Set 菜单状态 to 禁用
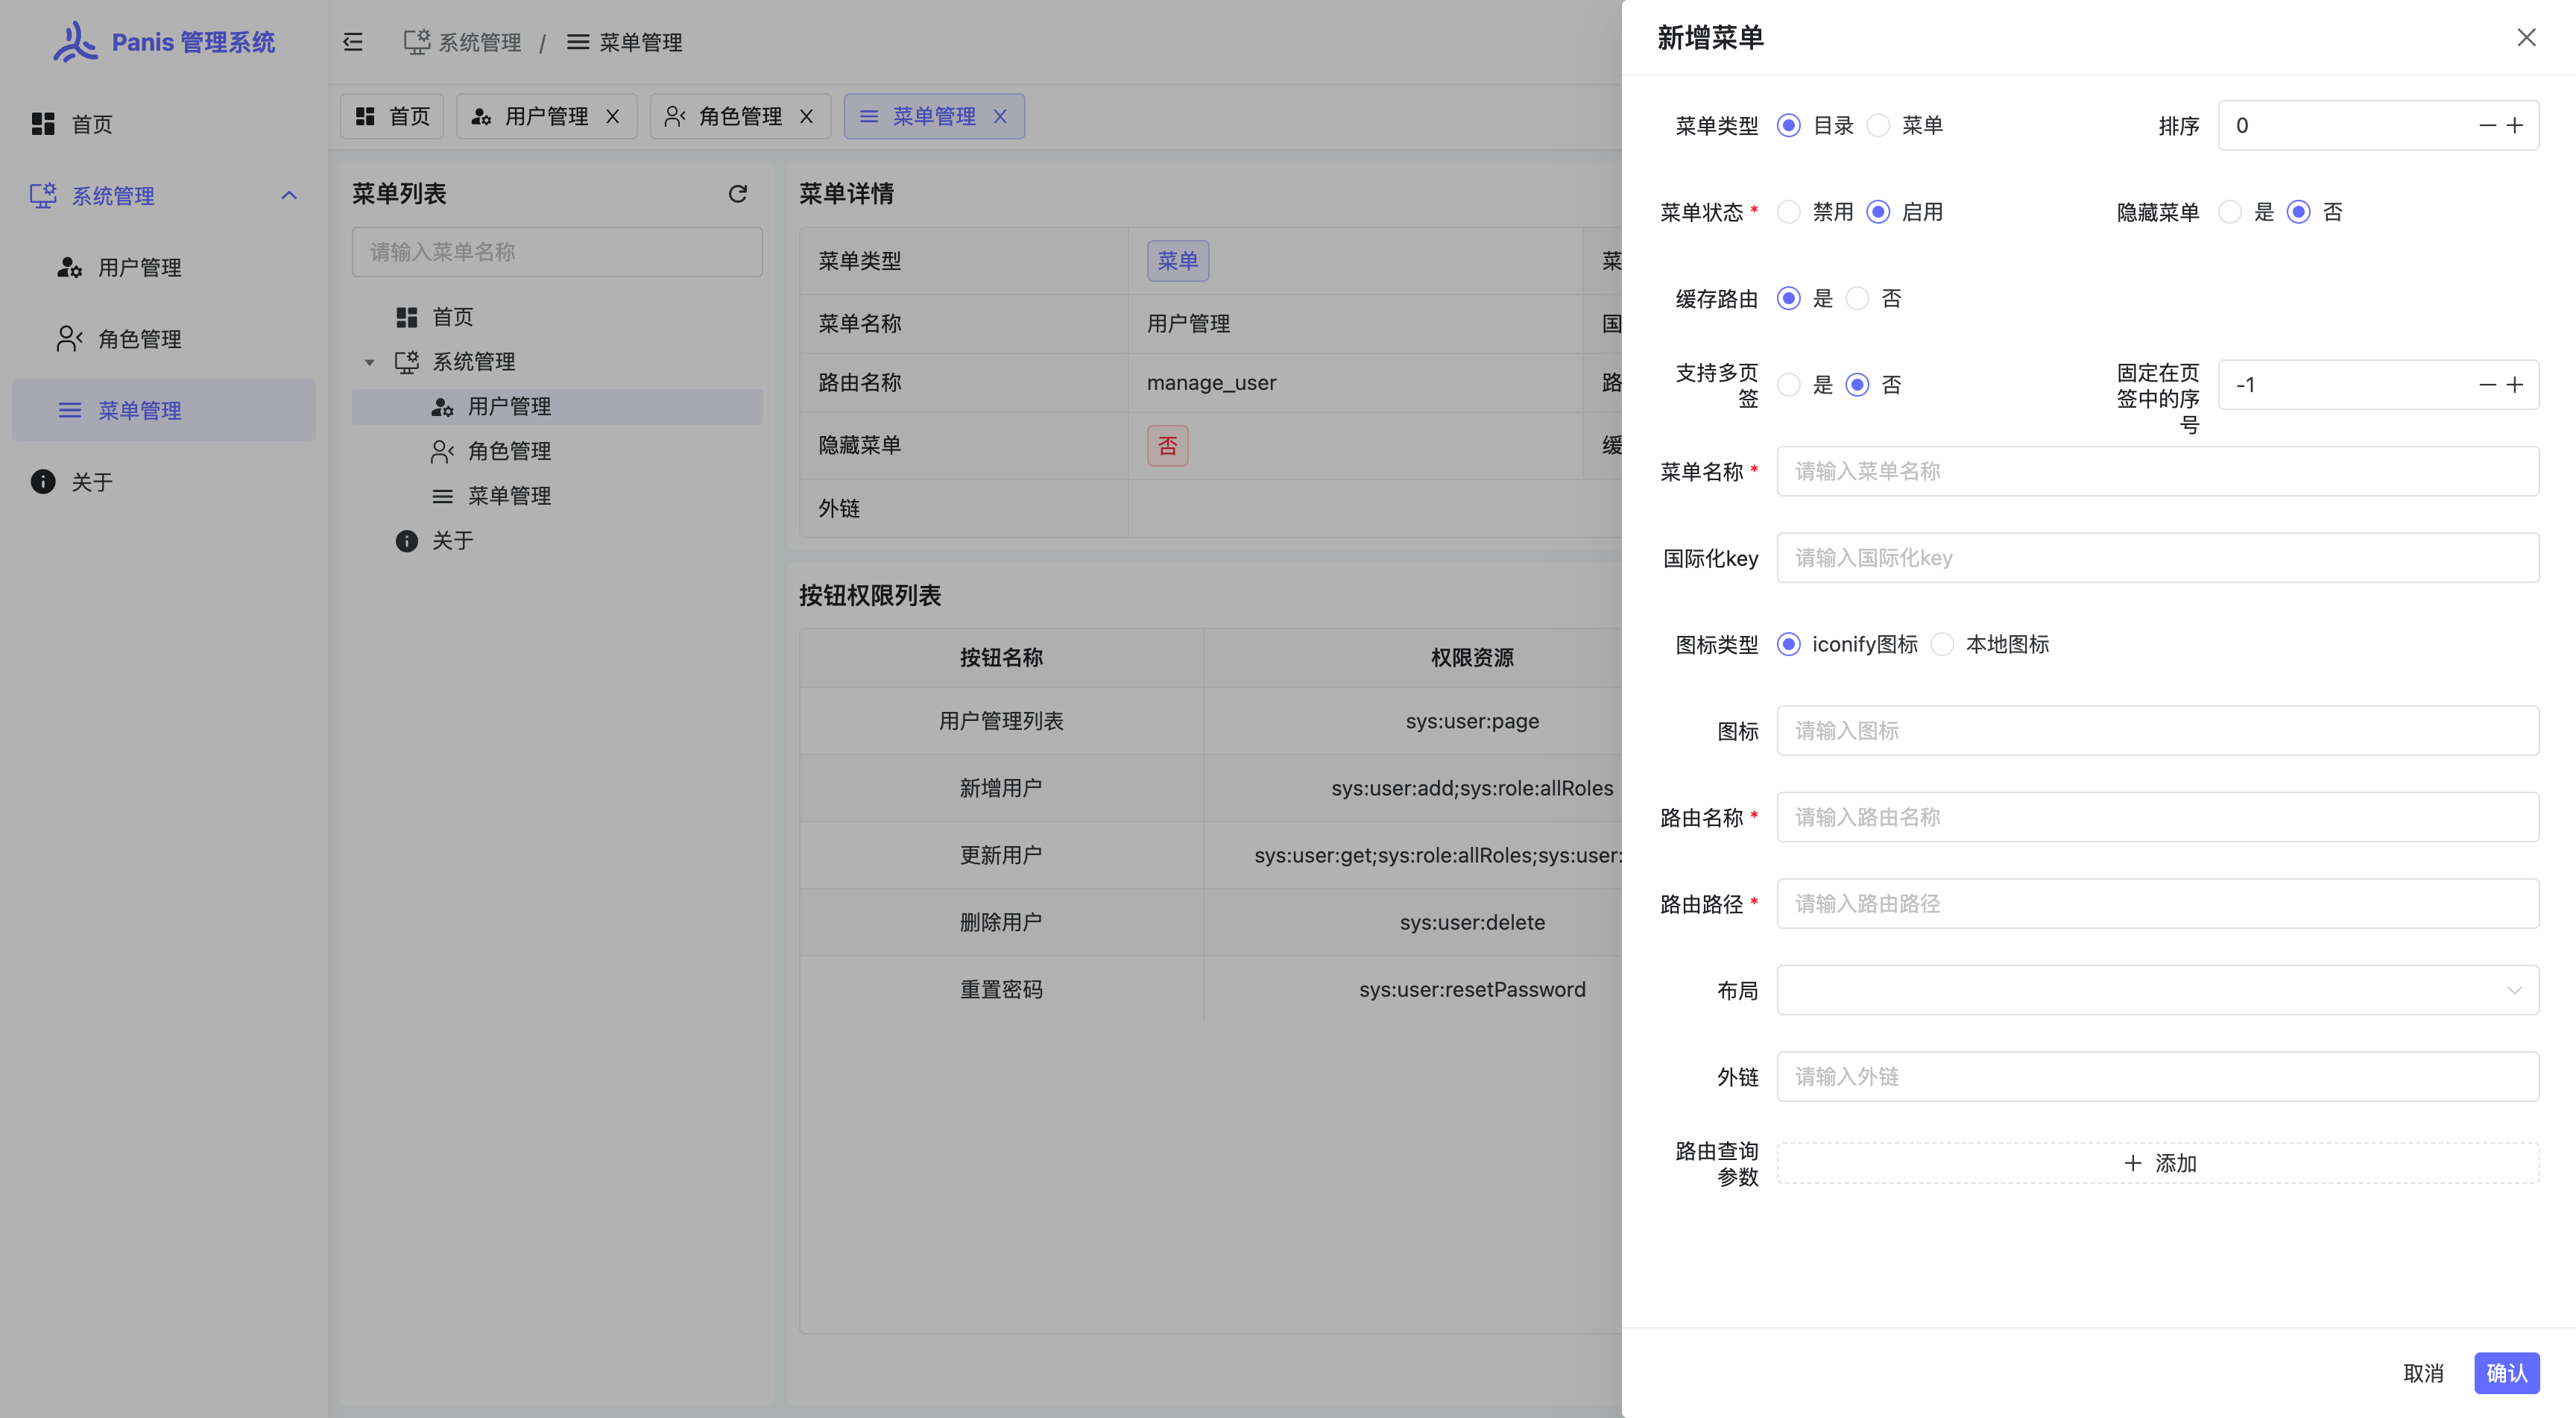Screen dimensions: 2576x1418 pyautogui.click(x=1789, y=212)
